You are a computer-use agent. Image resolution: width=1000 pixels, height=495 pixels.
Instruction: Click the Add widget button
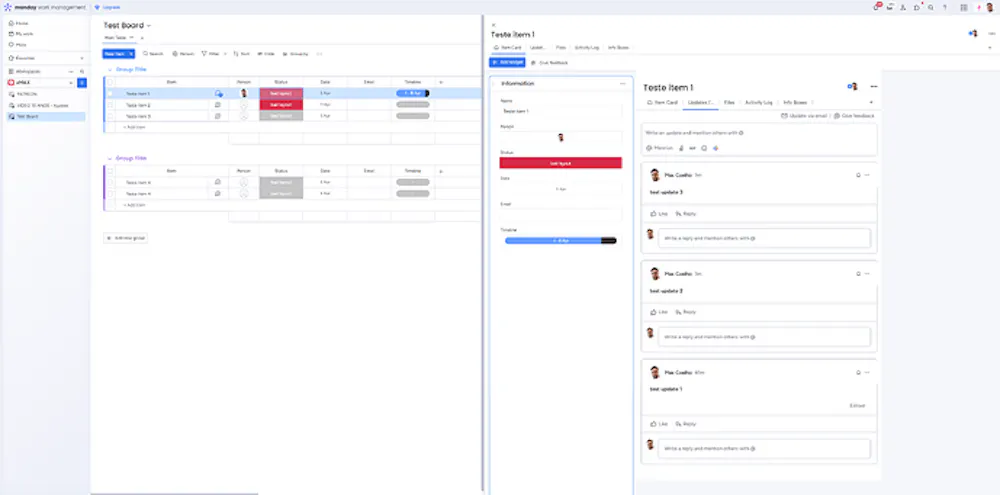(507, 63)
